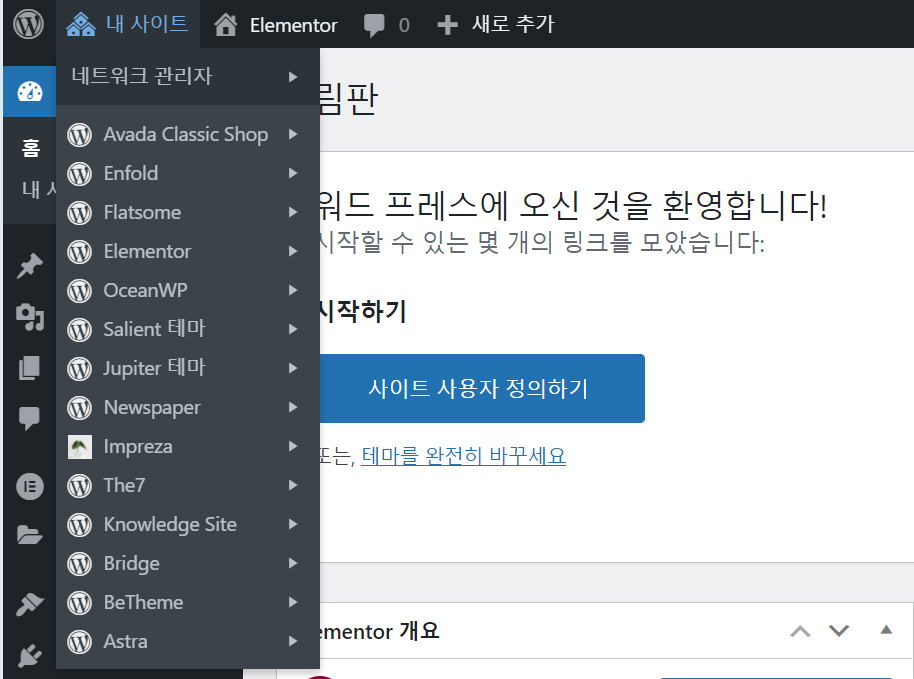The image size is (914, 679).
Task: Open the Comments bubble icon in the sidebar
Action: pos(28,417)
